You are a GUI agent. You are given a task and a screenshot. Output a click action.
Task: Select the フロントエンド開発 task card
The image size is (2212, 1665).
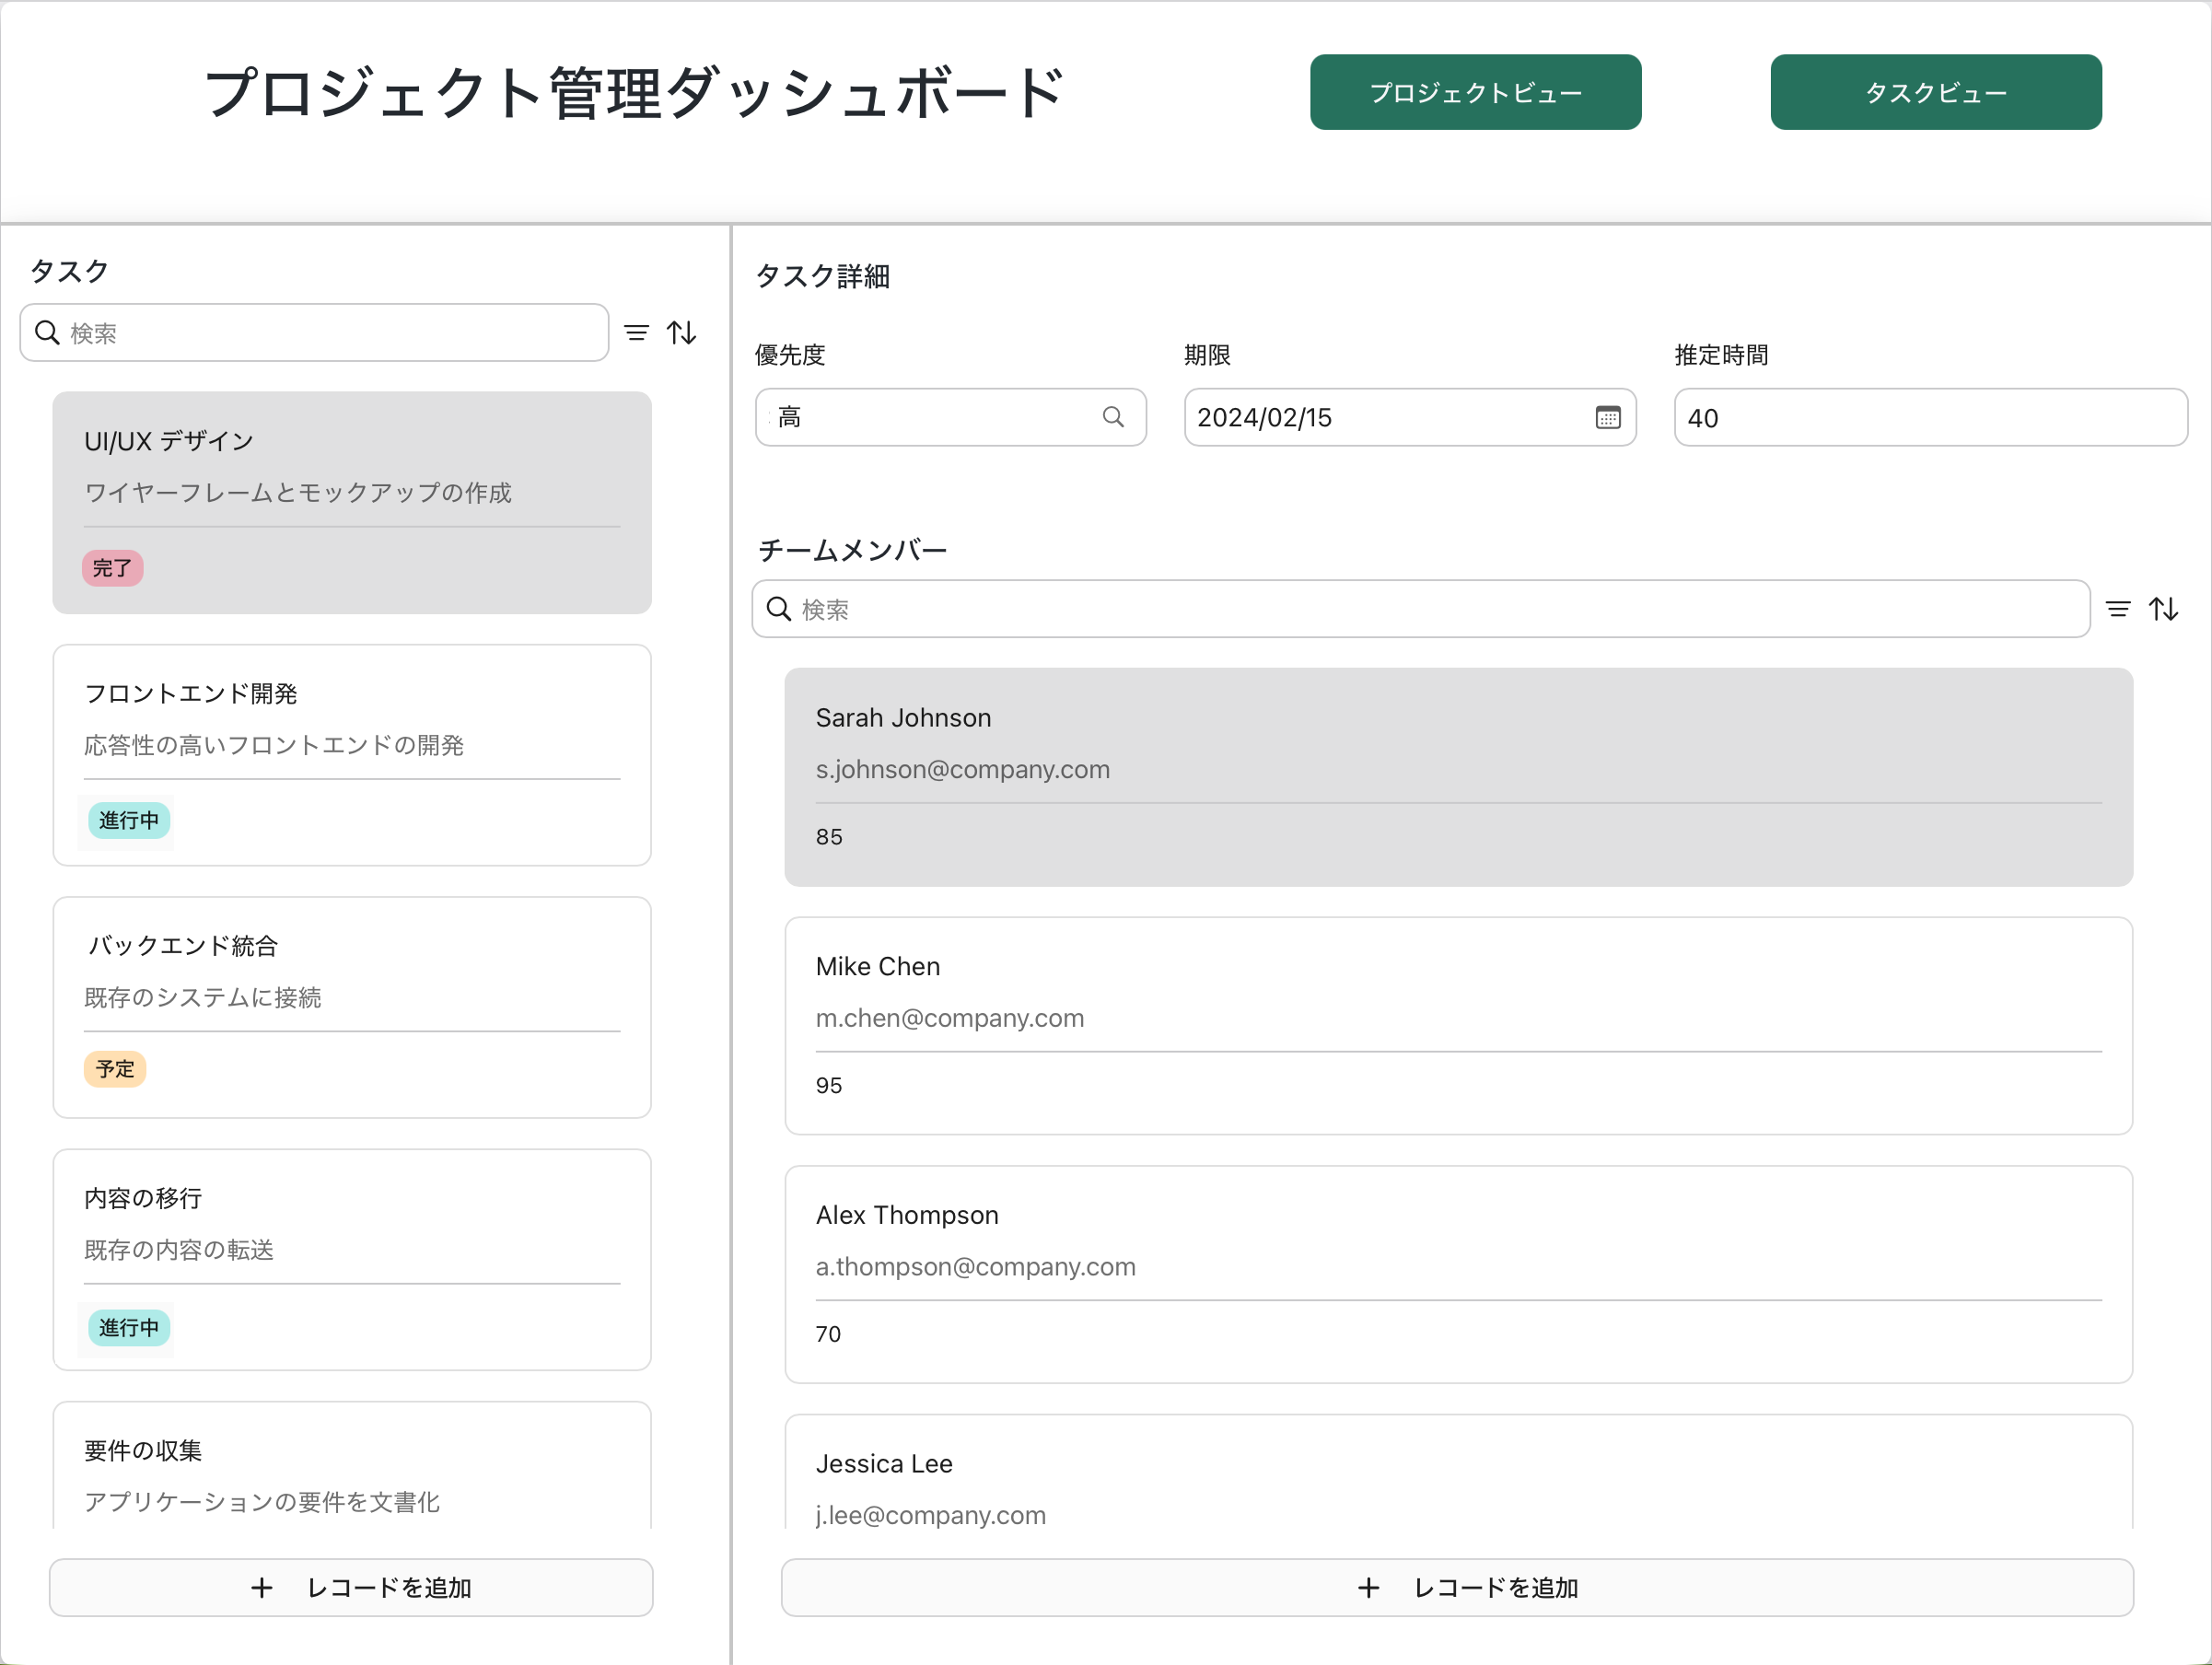pyautogui.click(x=351, y=755)
